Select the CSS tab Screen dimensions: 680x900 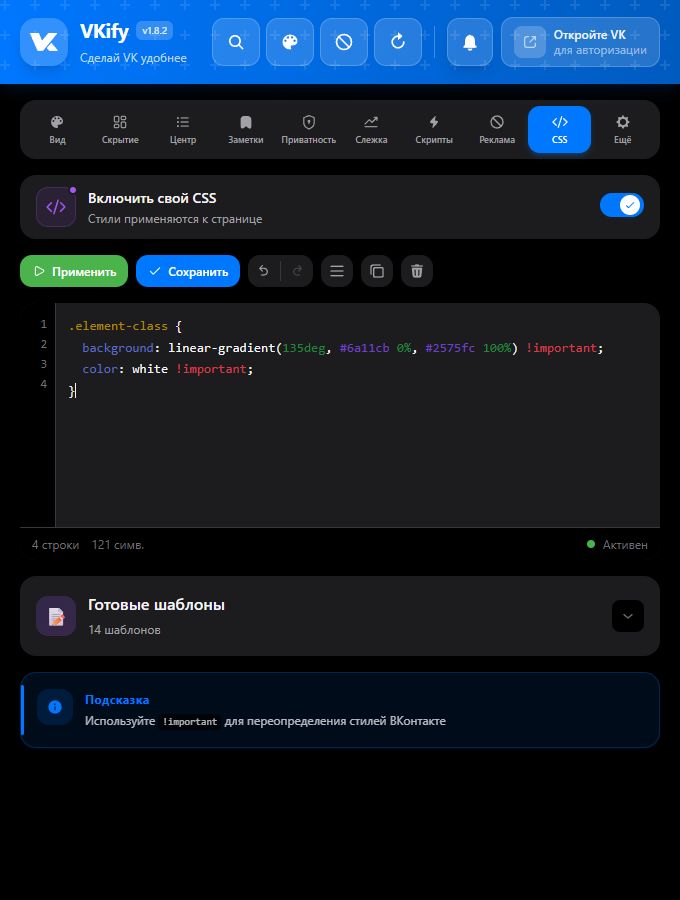[559, 130]
